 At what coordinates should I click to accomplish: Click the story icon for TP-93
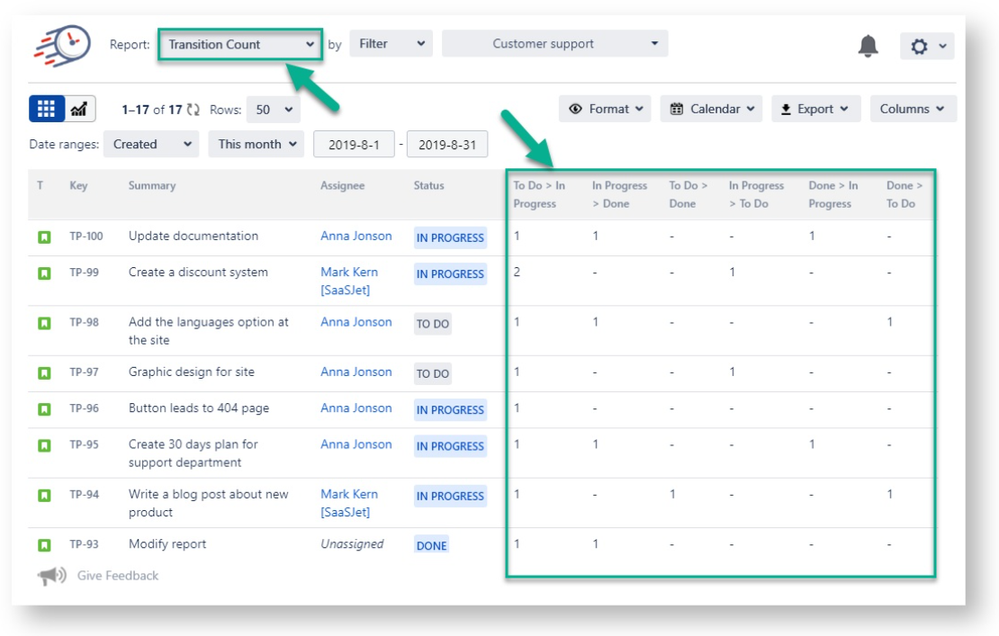pyautogui.click(x=44, y=545)
